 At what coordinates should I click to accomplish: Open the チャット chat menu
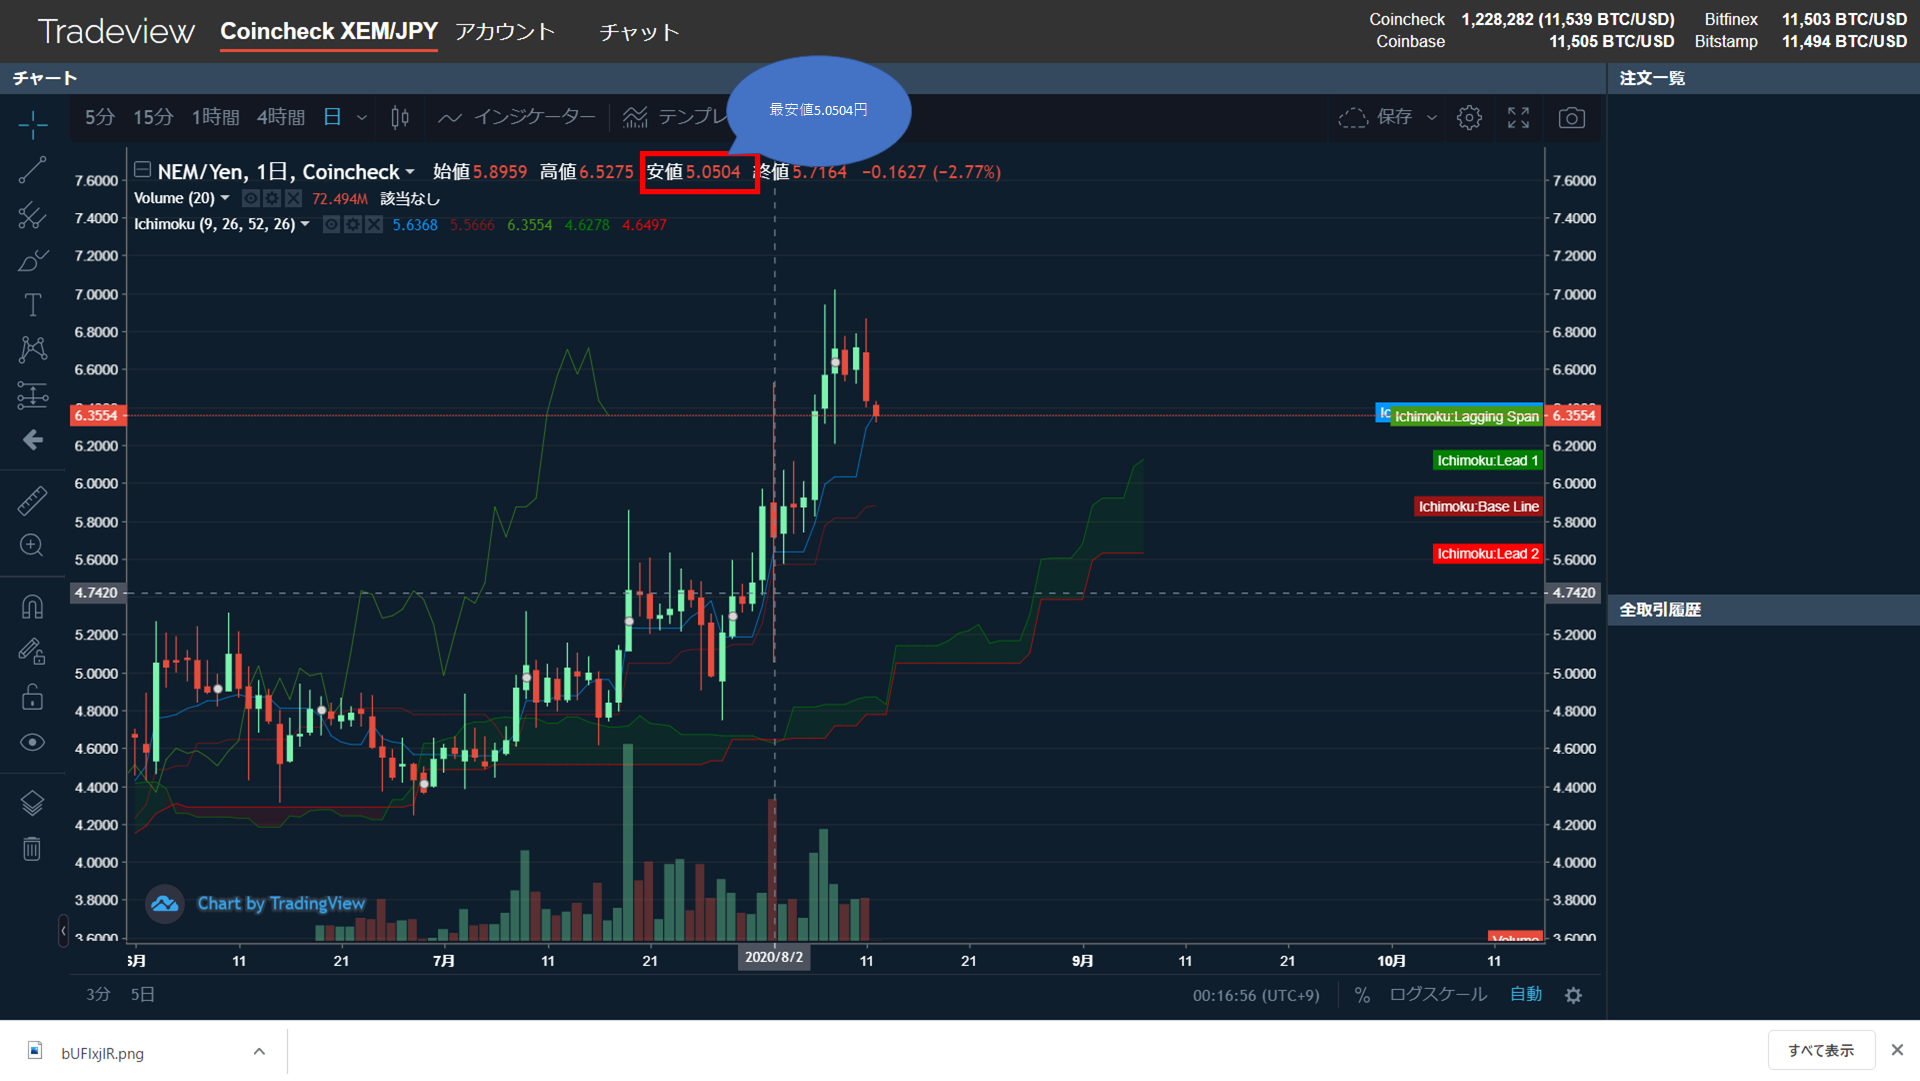(x=639, y=32)
